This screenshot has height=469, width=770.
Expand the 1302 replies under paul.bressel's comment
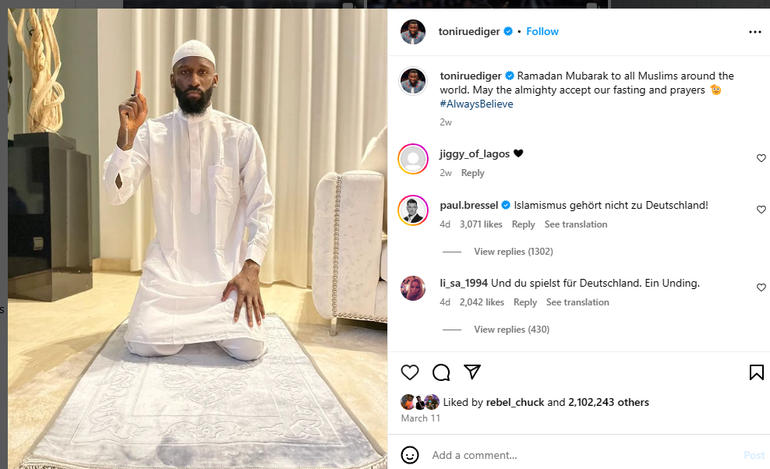tap(513, 252)
